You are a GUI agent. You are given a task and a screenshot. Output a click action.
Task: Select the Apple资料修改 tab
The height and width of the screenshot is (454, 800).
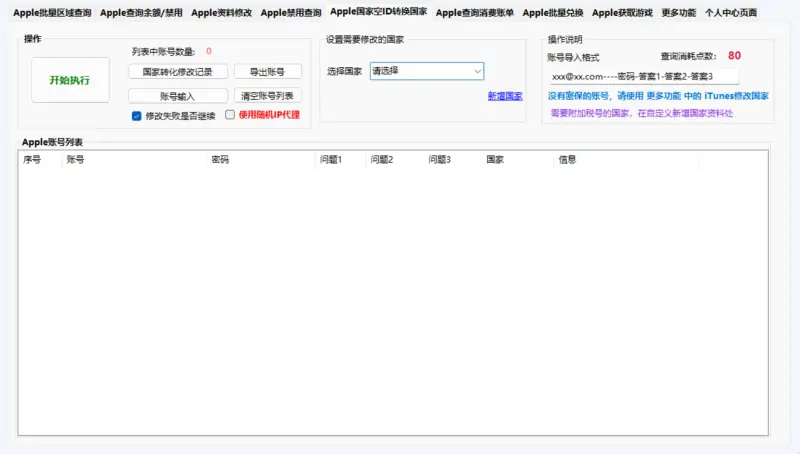click(221, 13)
